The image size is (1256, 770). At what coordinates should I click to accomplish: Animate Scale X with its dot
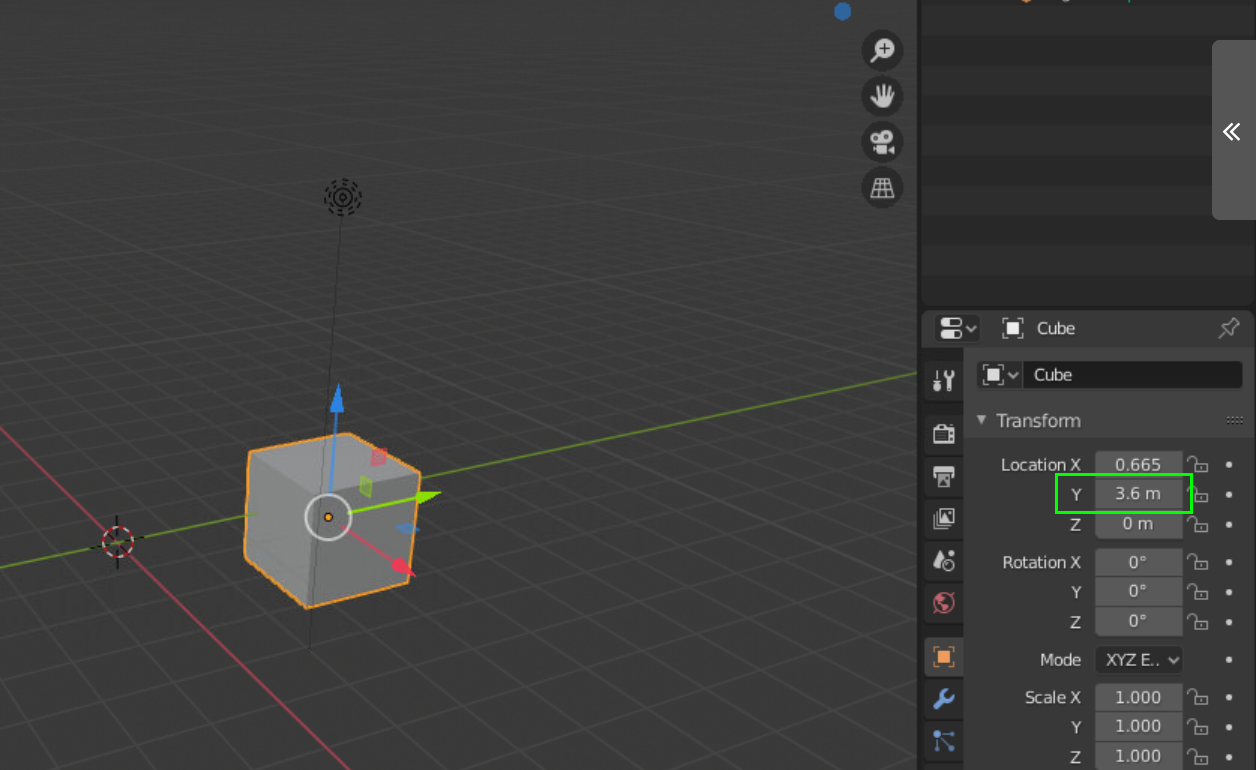(x=1228, y=698)
